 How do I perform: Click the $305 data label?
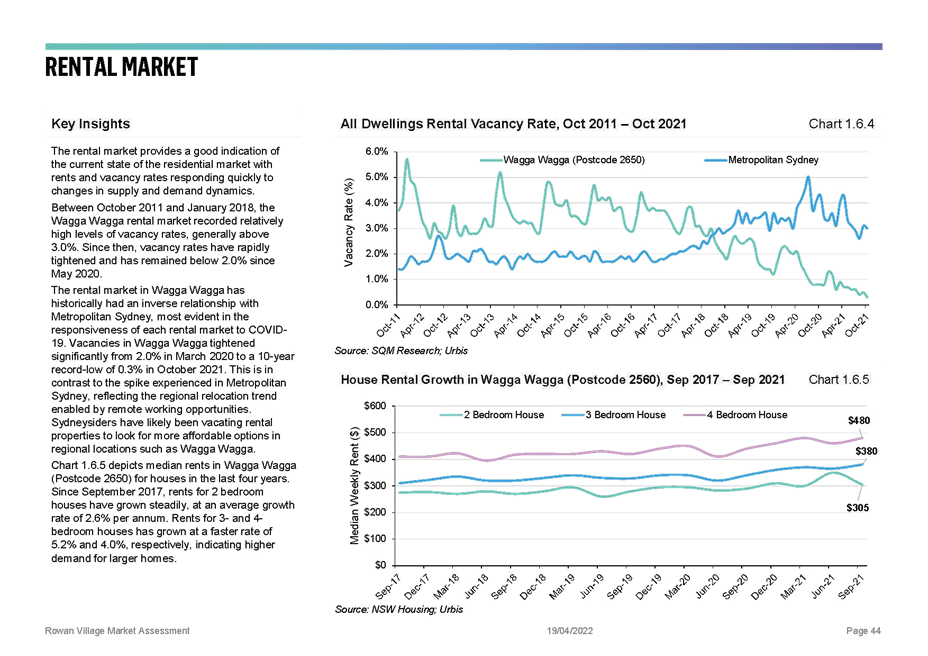click(858, 508)
